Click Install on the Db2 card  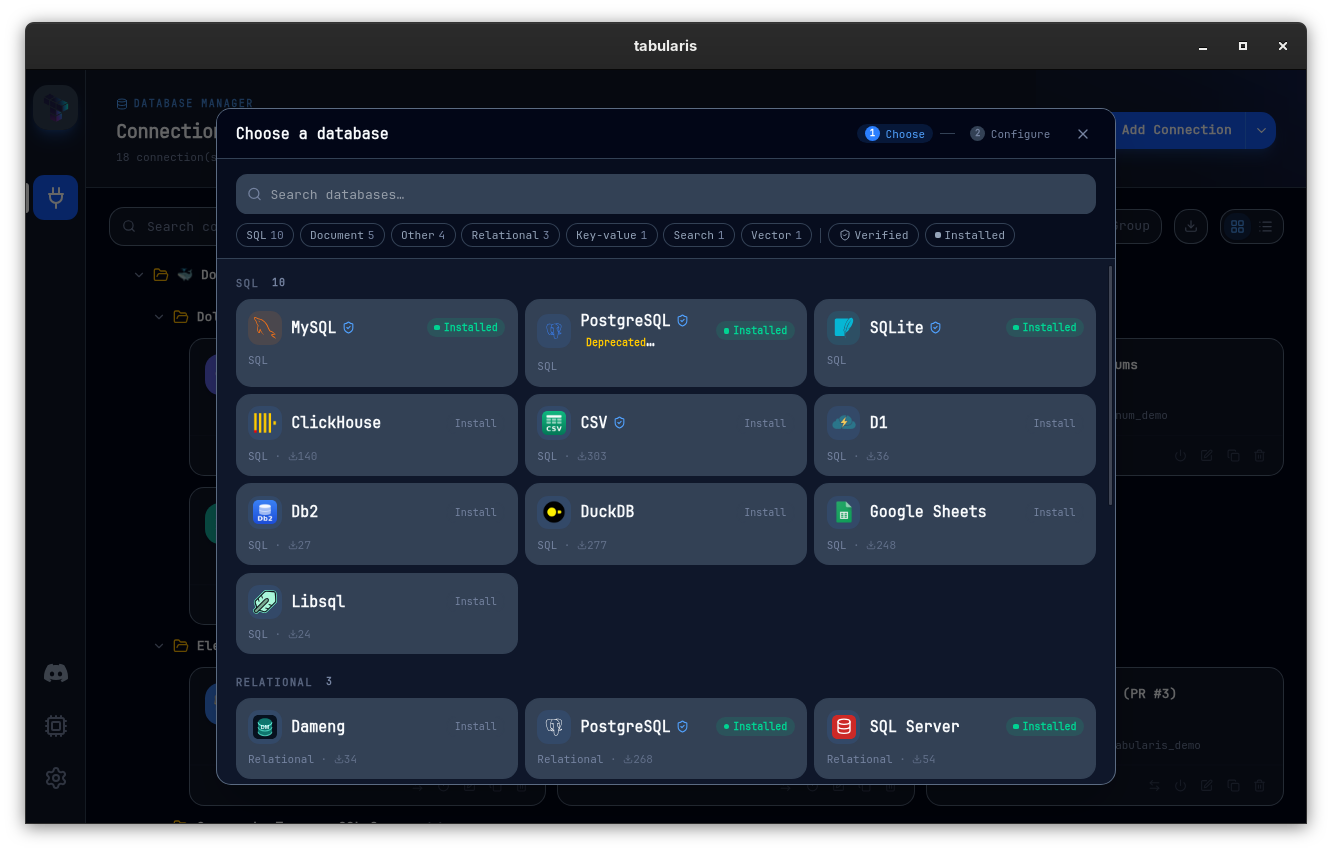pos(476,513)
